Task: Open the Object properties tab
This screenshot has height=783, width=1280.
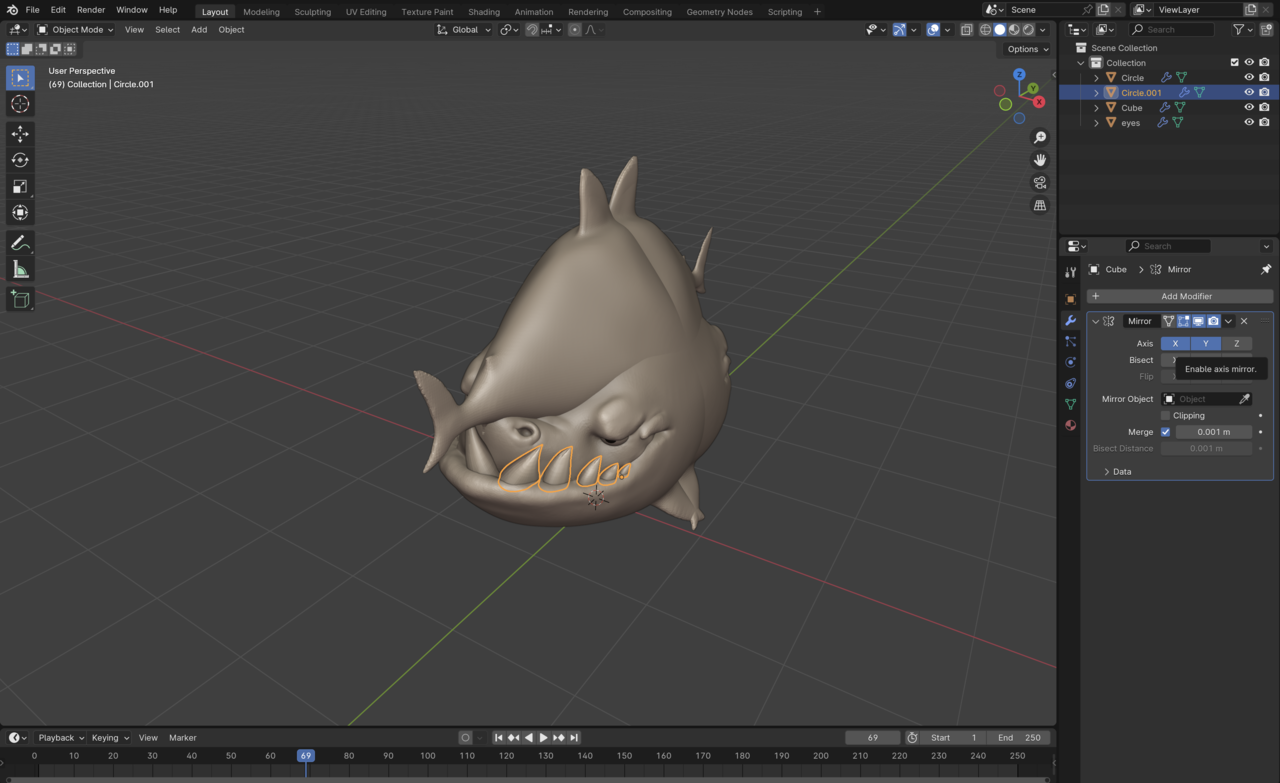Action: pos(1070,300)
